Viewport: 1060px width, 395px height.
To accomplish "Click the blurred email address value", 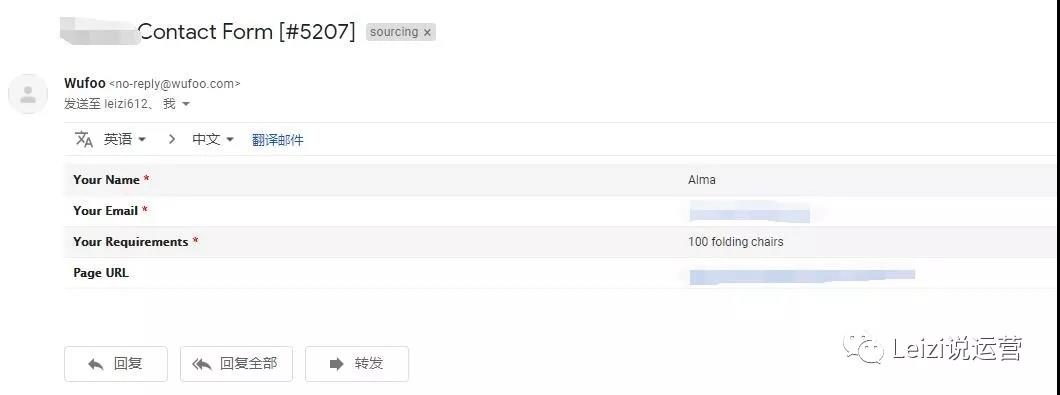I will pyautogui.click(x=749, y=213).
